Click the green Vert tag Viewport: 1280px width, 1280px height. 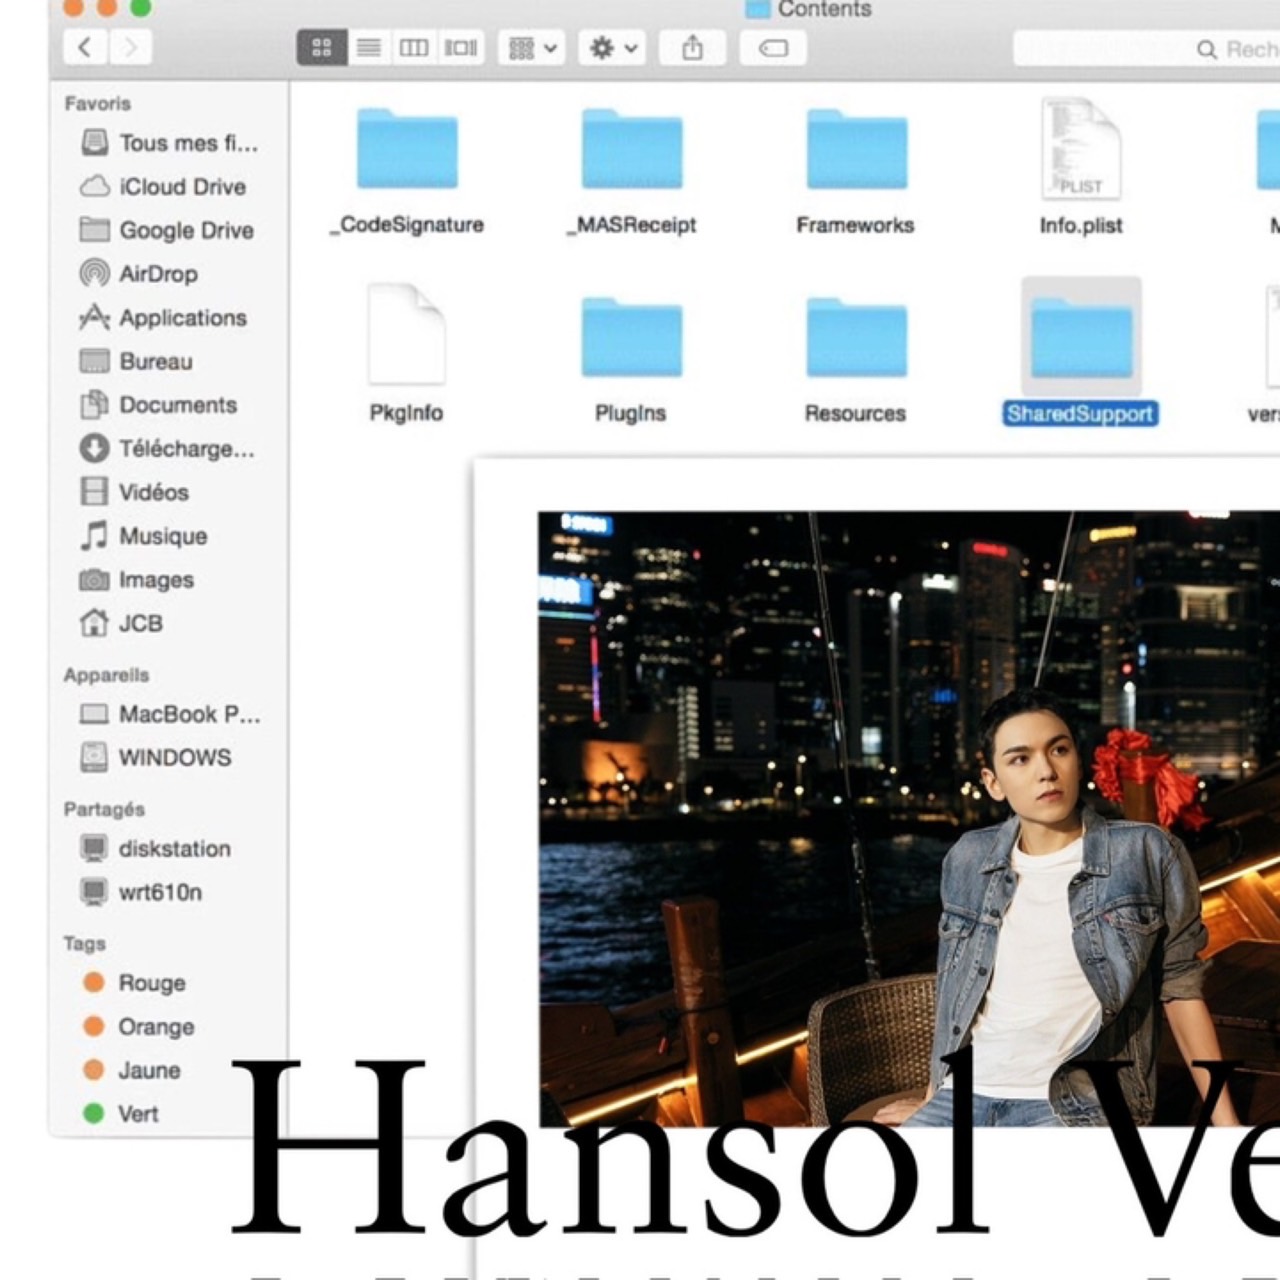(137, 1113)
